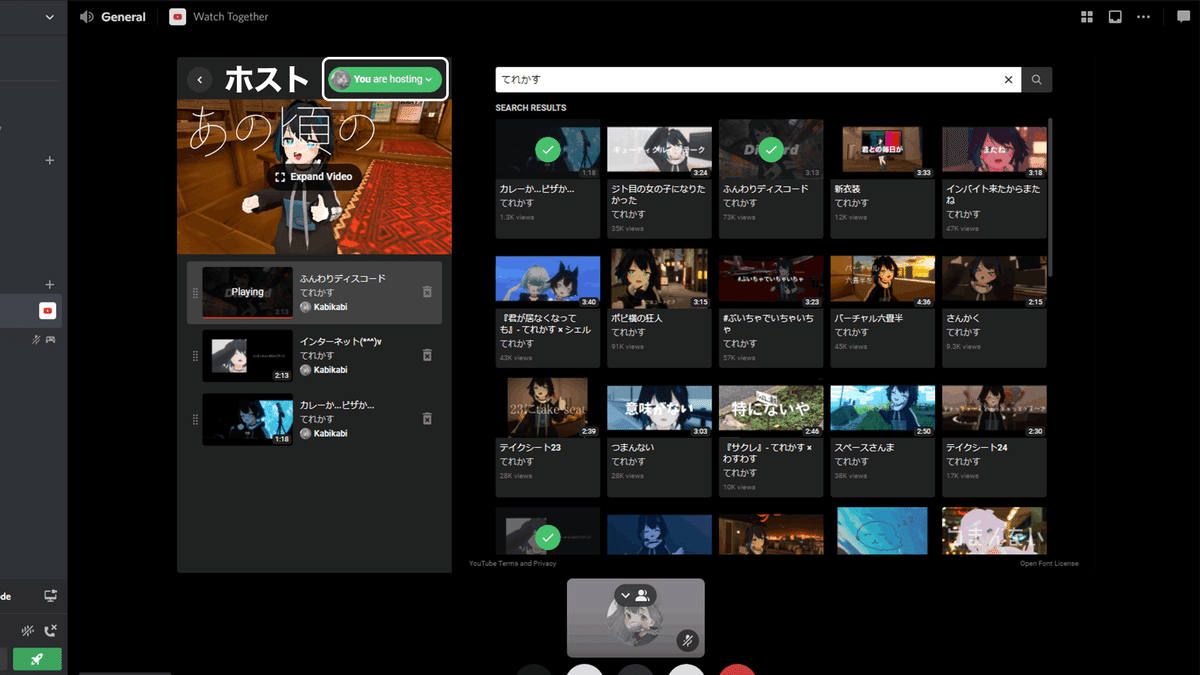This screenshot has width=1200, height=675.
Task: Click the back arrow beside the video player
Action: click(200, 79)
